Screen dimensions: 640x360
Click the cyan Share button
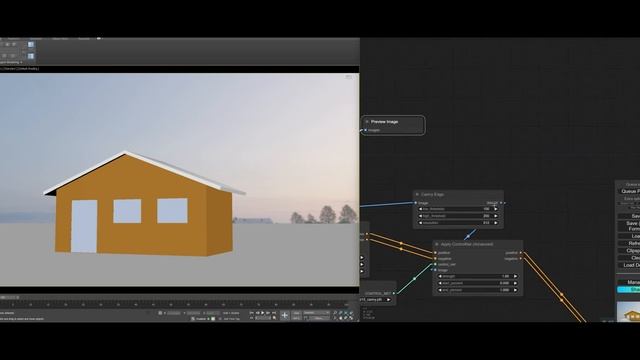[629, 289]
